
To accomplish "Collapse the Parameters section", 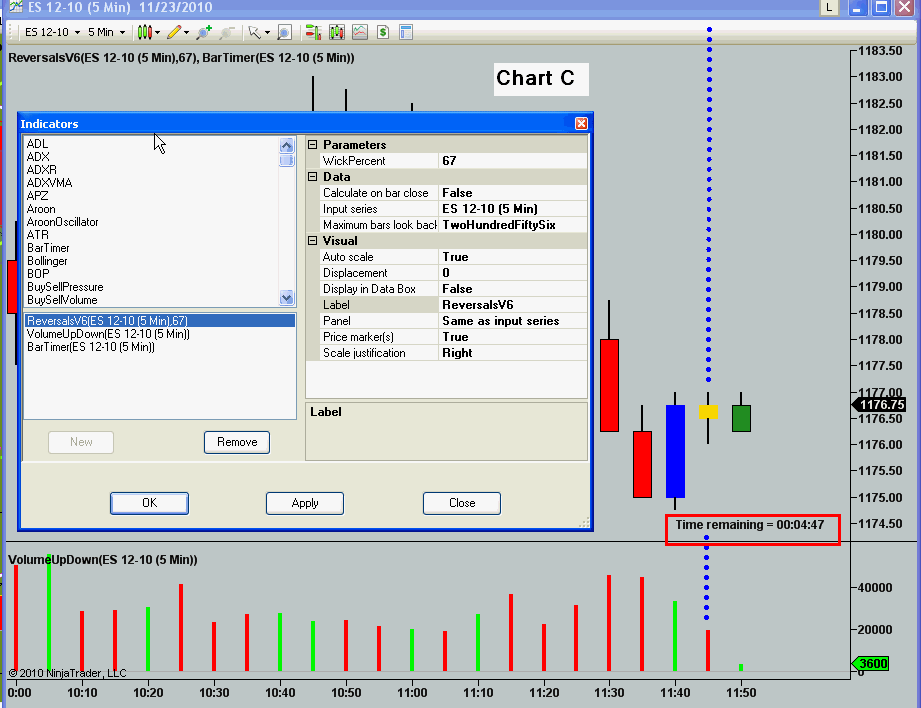I will click(312, 145).
